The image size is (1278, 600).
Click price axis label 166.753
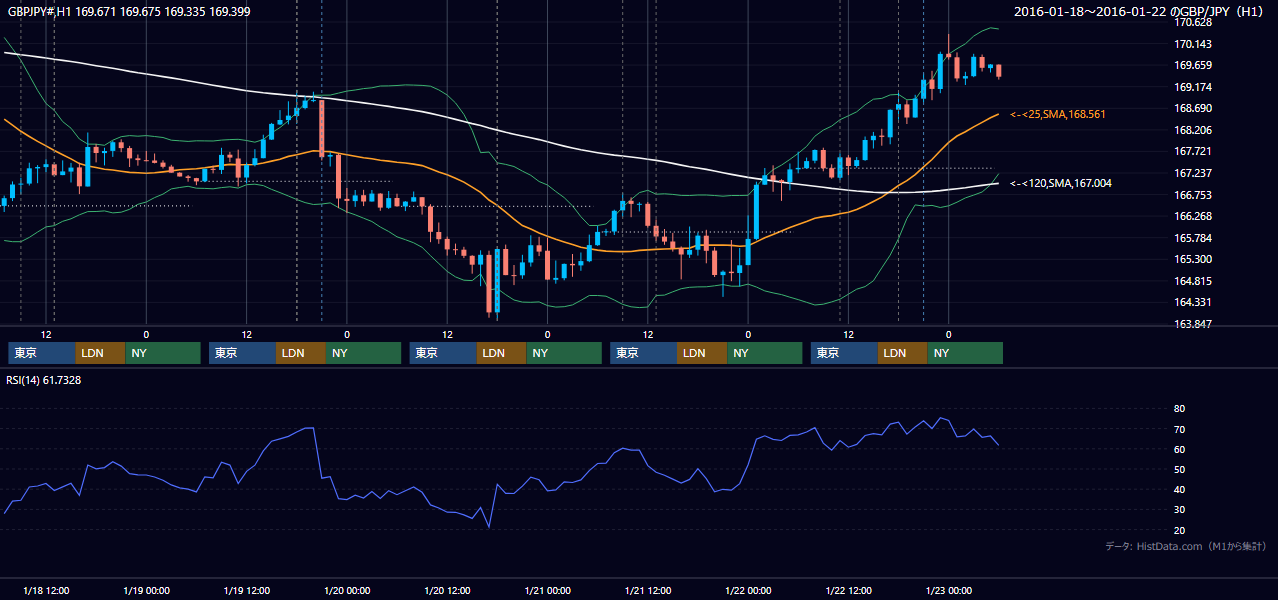pos(1193,195)
